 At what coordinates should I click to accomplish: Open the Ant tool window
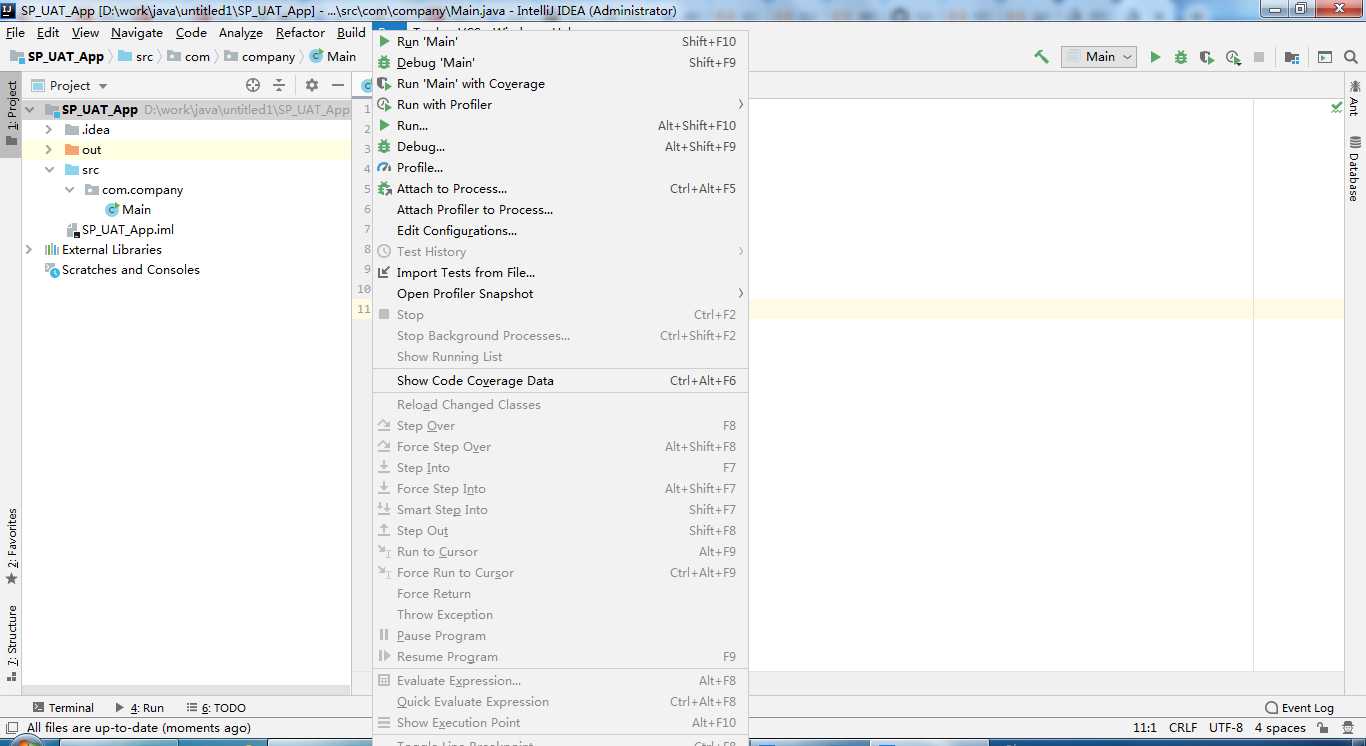coord(1354,98)
